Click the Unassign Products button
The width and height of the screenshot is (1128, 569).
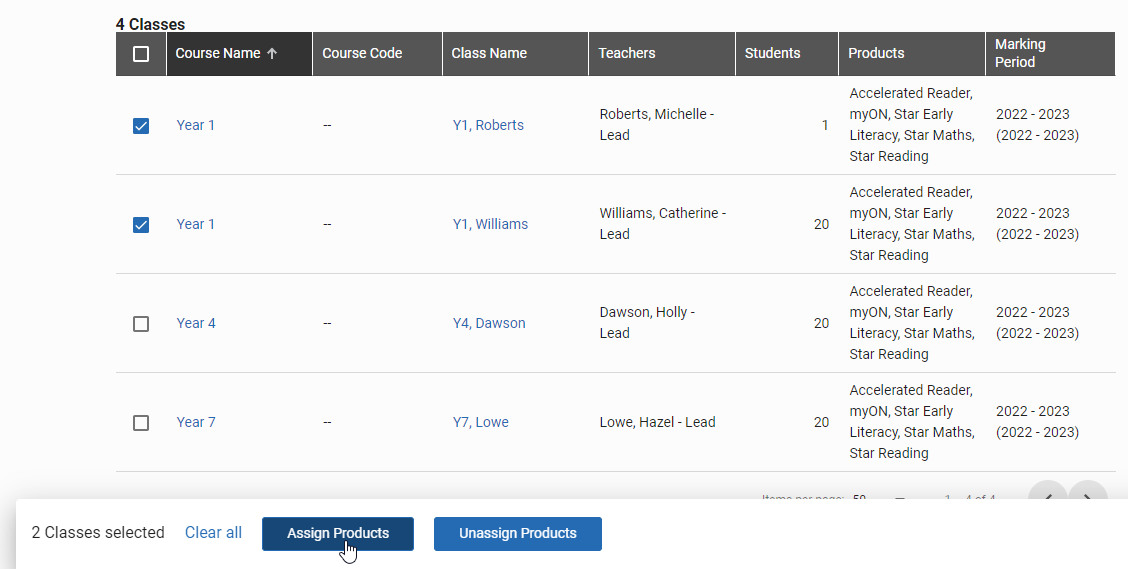[x=518, y=534]
